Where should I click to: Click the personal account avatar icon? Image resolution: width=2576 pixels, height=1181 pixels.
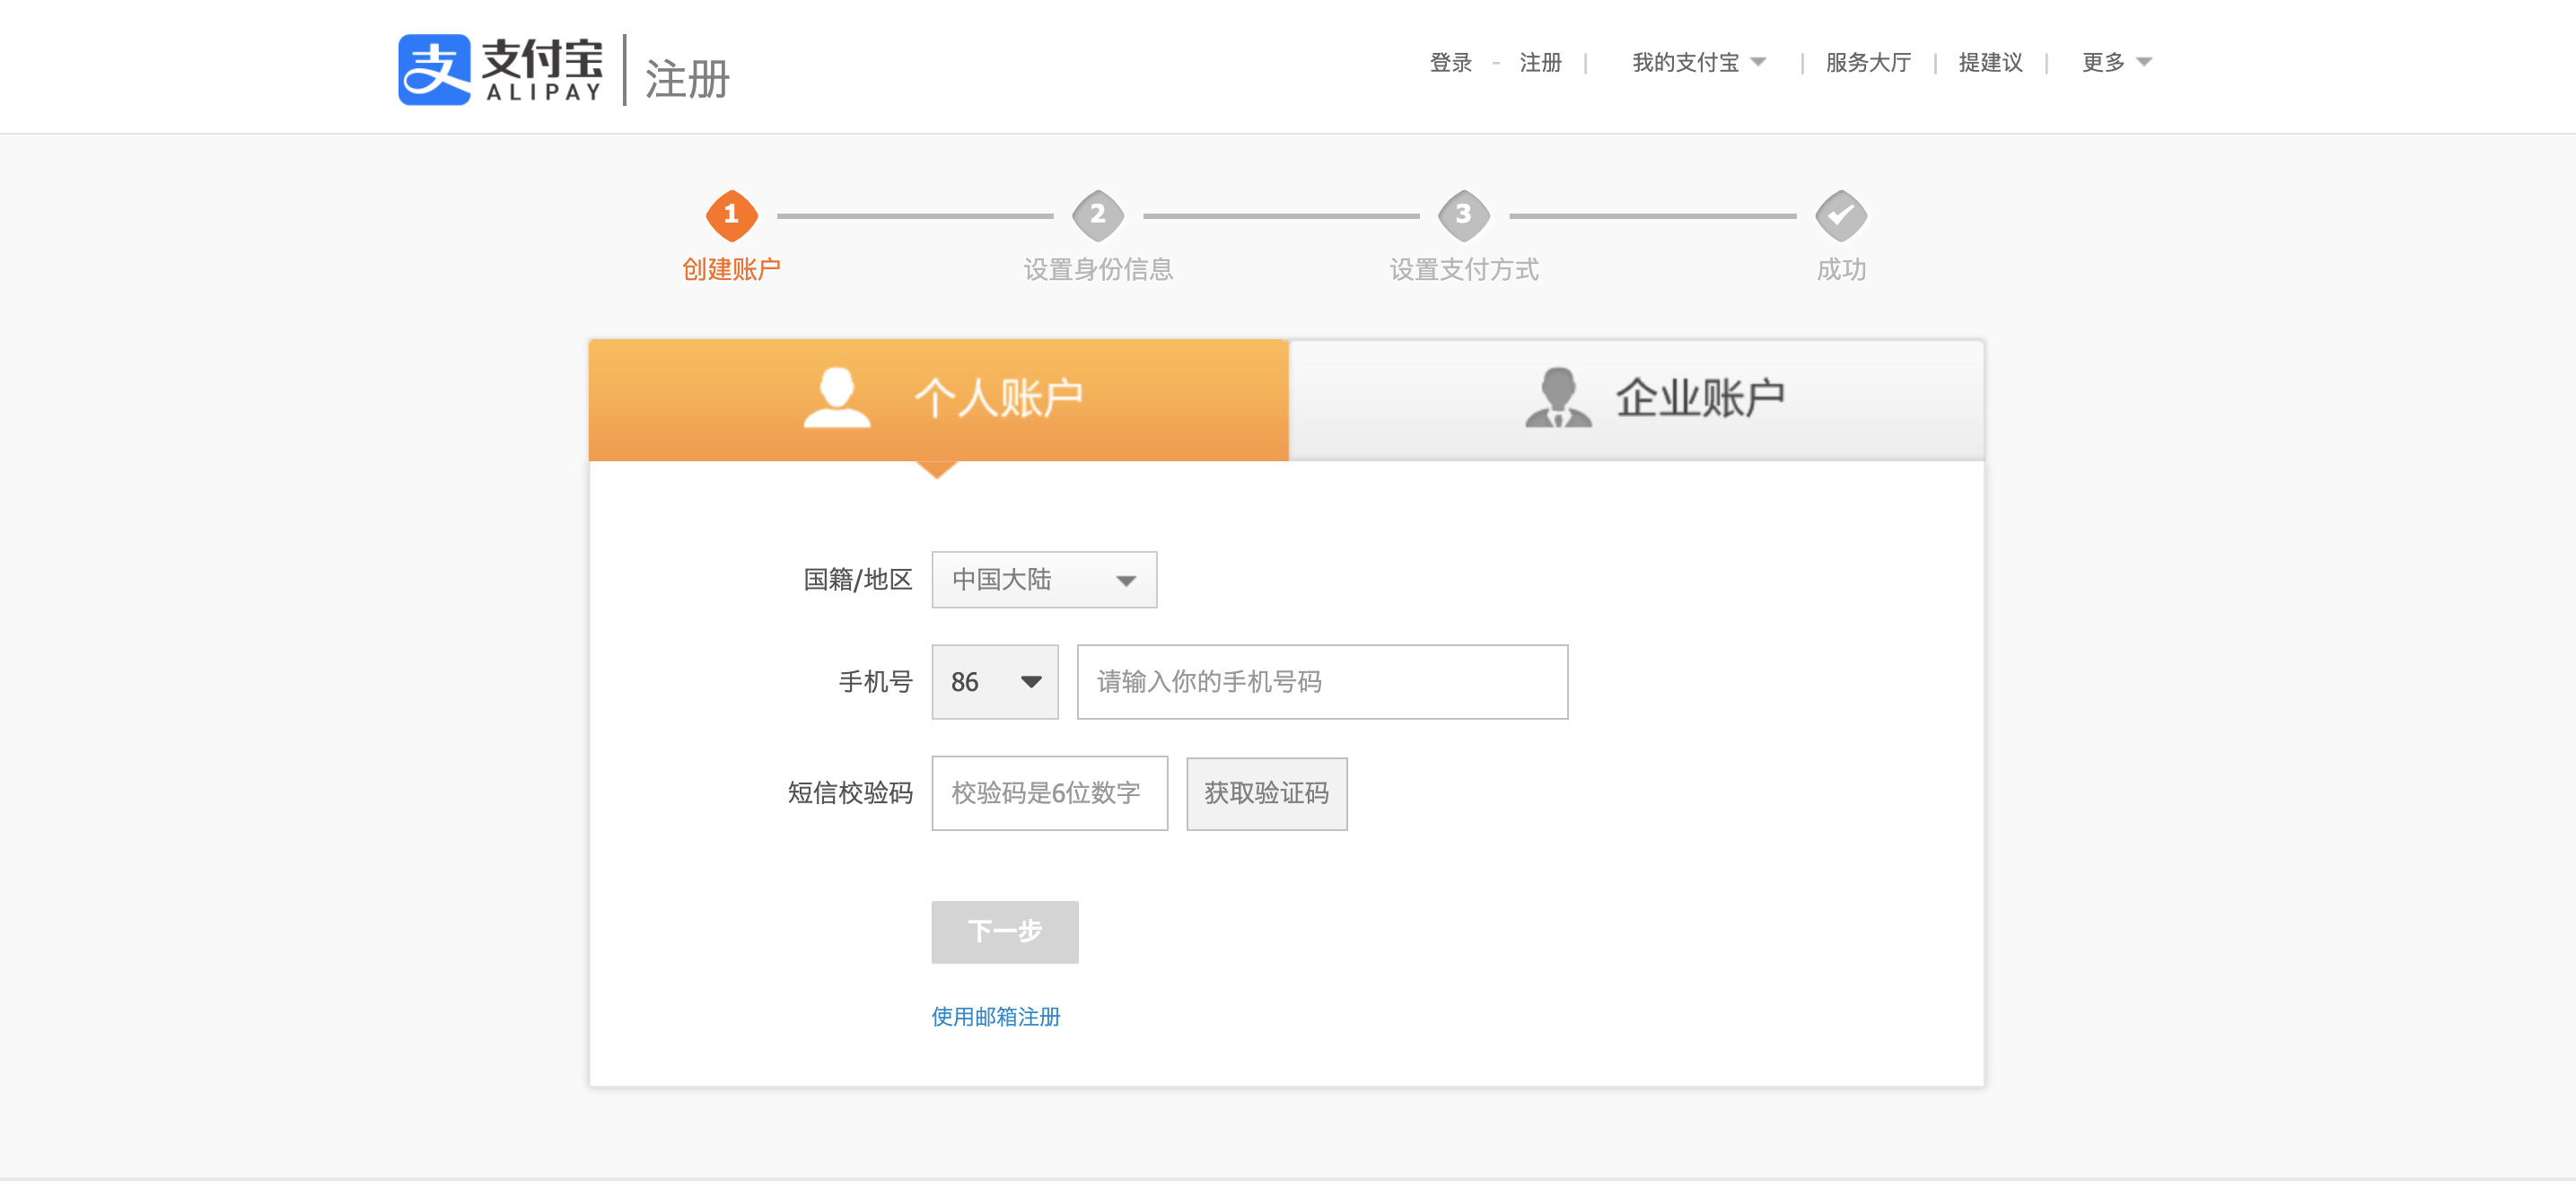[836, 397]
